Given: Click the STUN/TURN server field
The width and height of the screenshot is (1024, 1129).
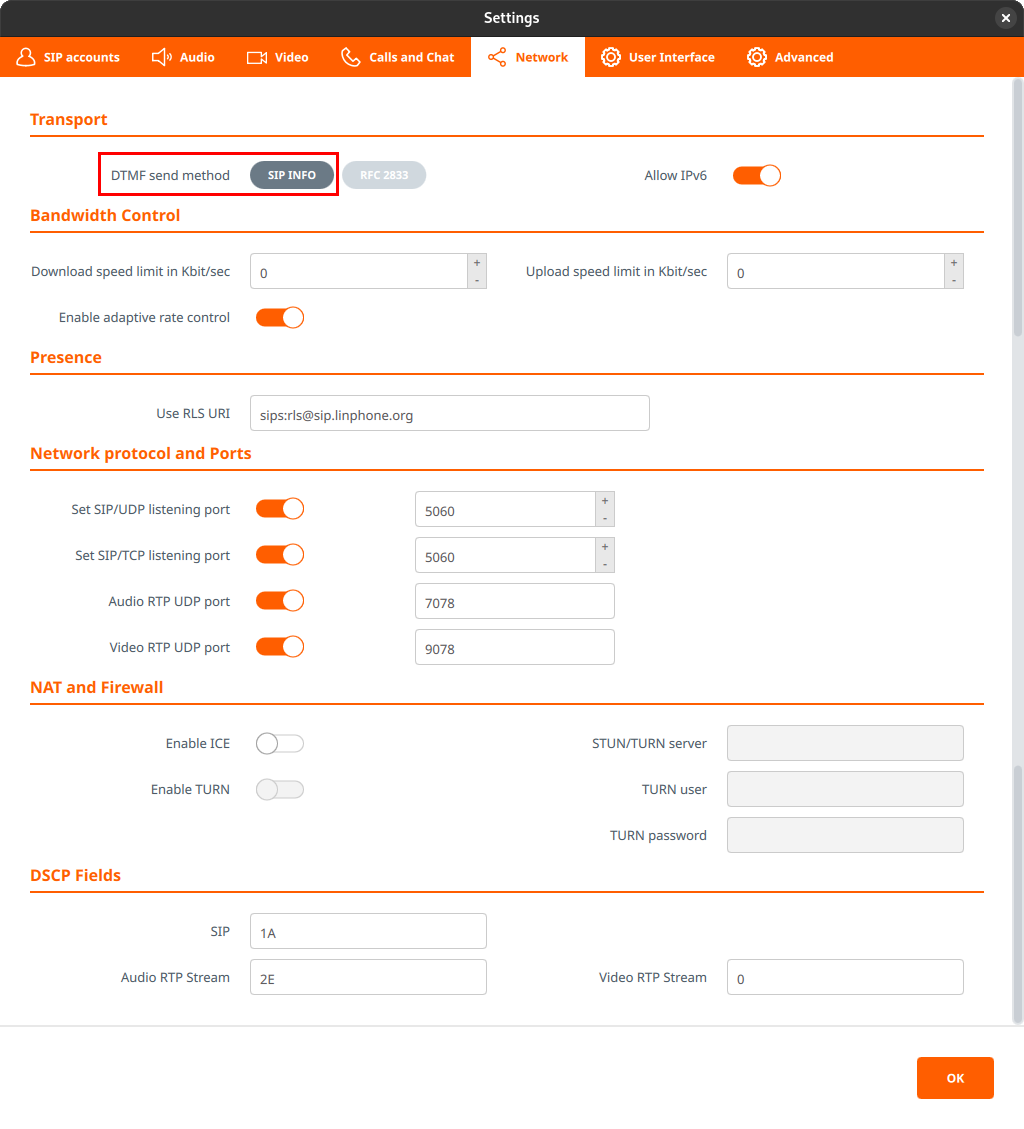Looking at the screenshot, I should (845, 743).
